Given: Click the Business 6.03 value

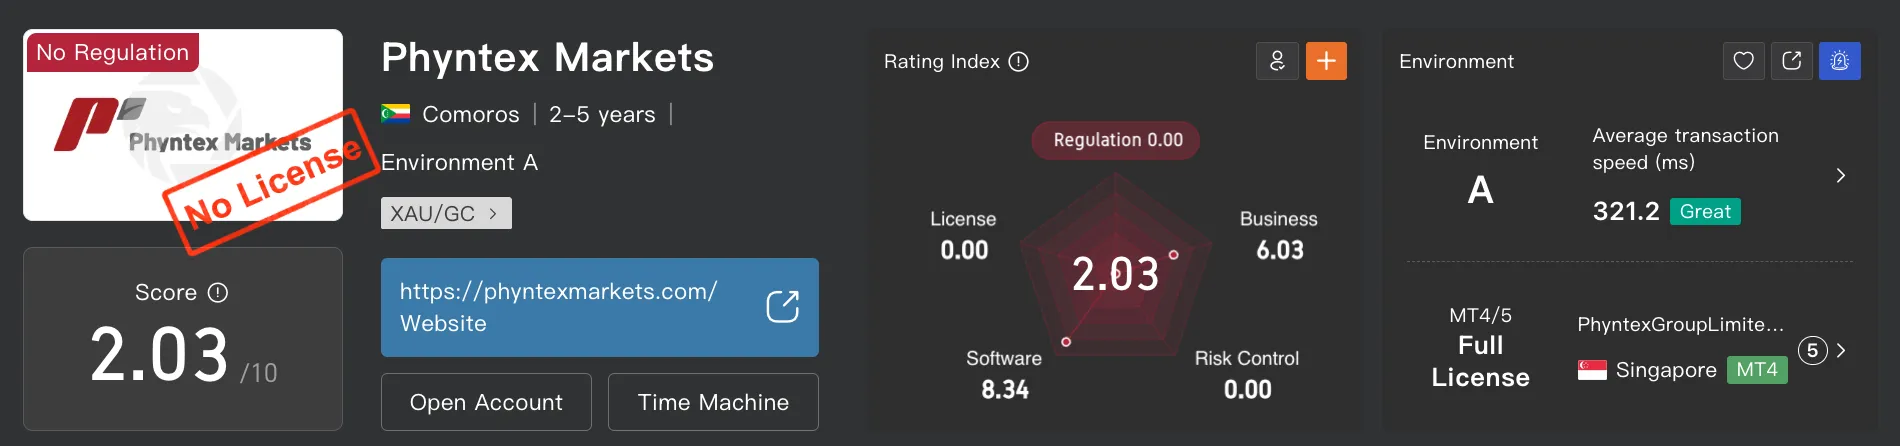Looking at the screenshot, I should click(1280, 250).
